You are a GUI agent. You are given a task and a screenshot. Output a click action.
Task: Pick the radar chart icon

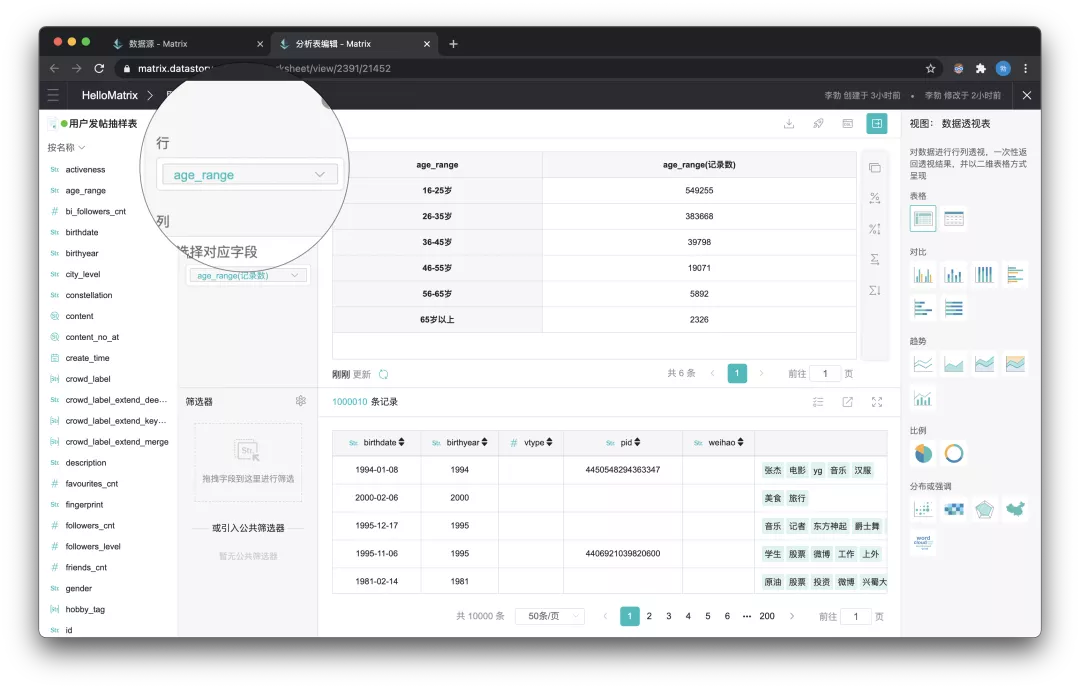[984, 509]
